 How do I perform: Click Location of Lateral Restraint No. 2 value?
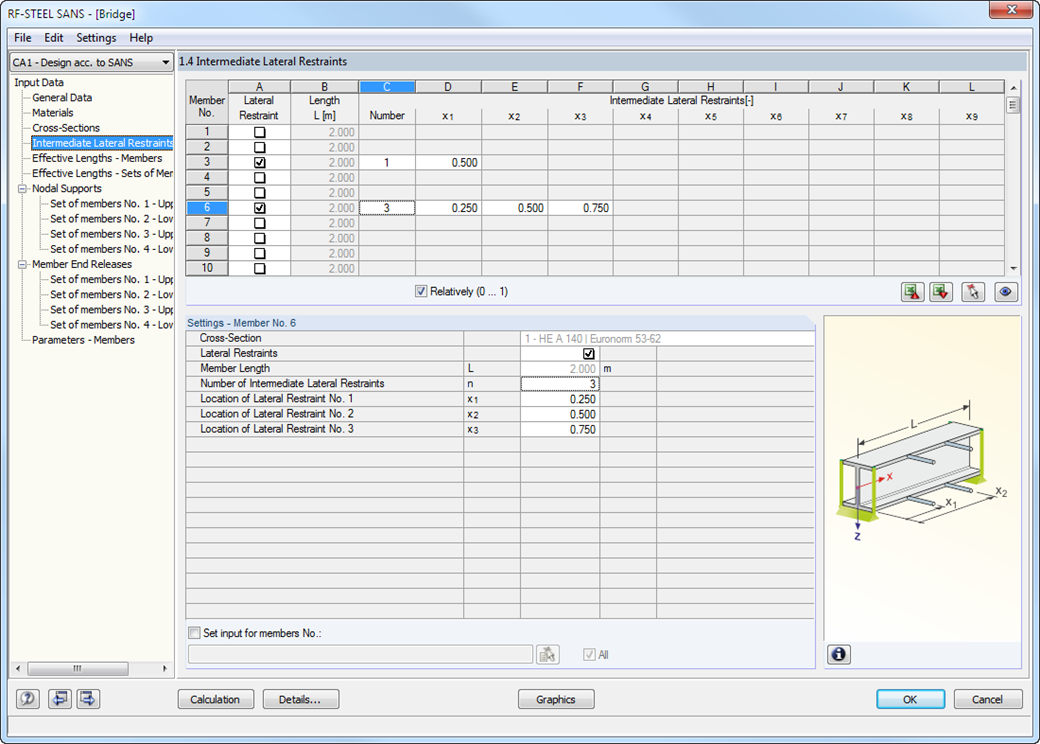560,414
